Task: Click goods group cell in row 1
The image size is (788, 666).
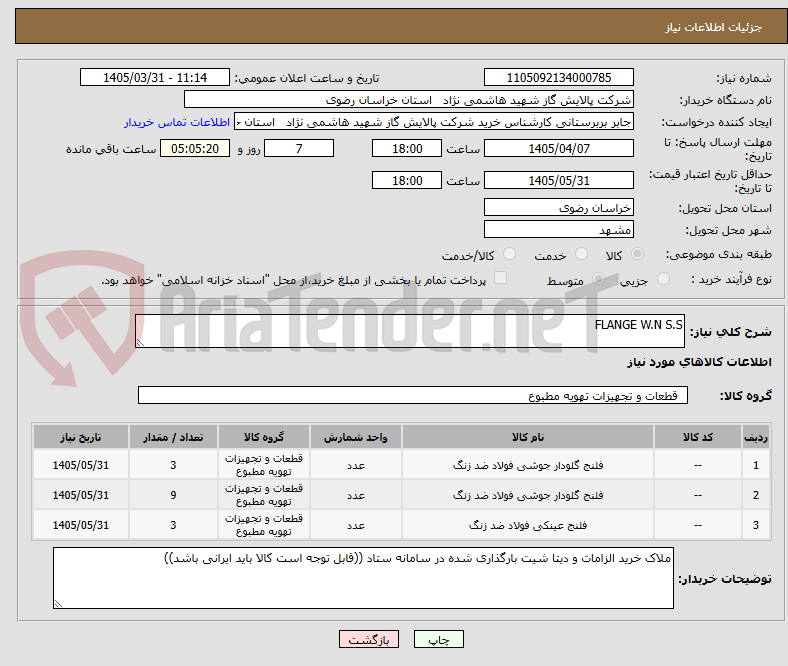Action: 263,465
